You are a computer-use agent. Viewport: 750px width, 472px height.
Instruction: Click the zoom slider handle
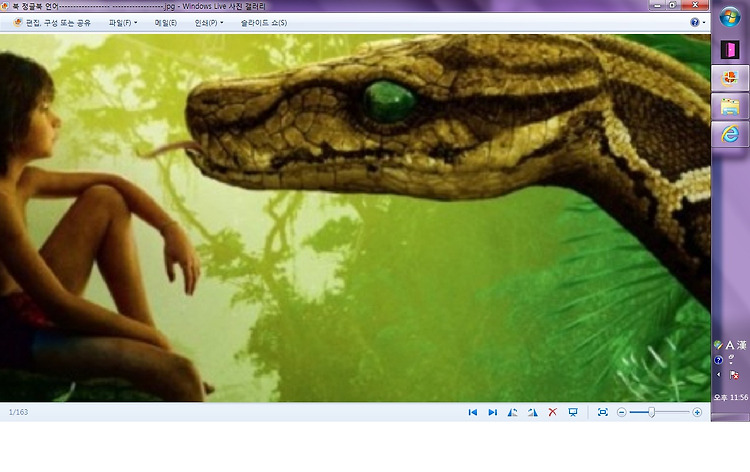pyautogui.click(x=651, y=412)
